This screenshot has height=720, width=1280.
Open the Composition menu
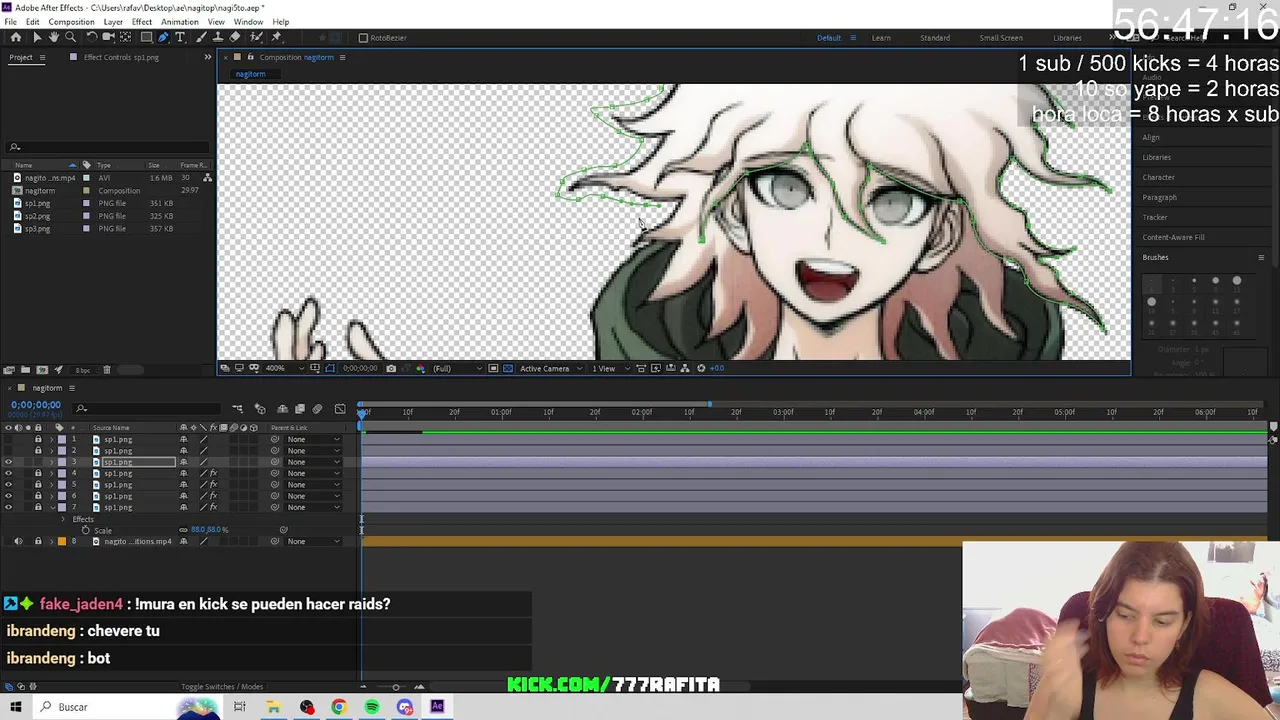pyautogui.click(x=71, y=22)
